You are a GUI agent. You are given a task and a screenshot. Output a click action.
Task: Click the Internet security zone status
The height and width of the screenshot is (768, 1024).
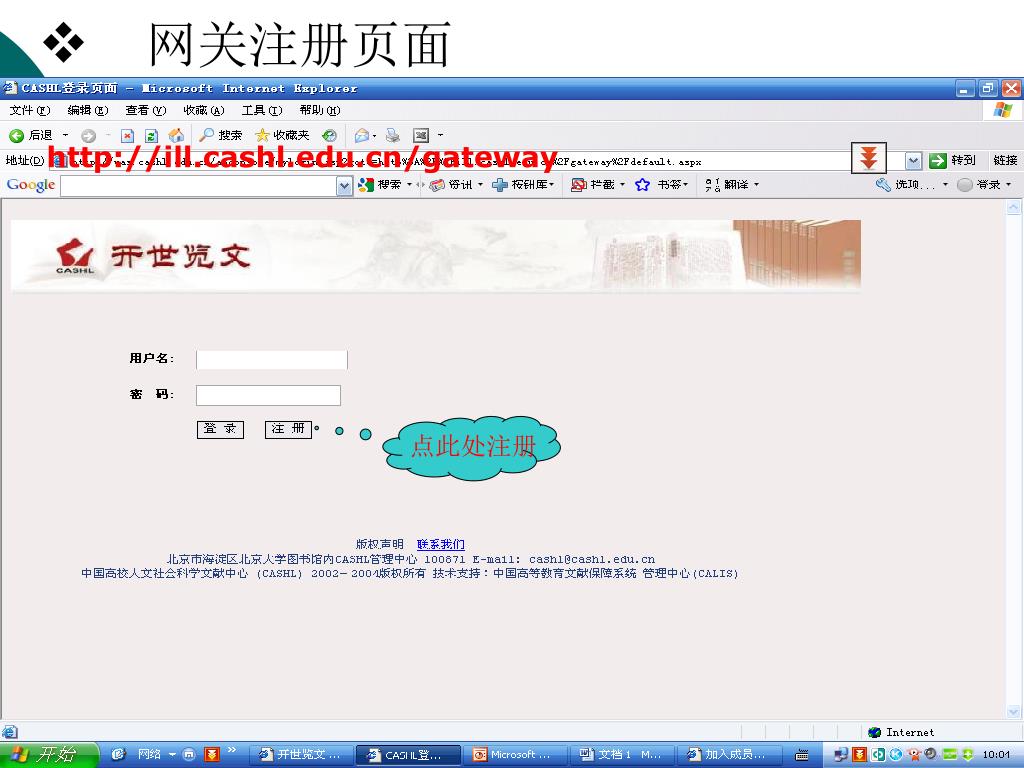[902, 733]
